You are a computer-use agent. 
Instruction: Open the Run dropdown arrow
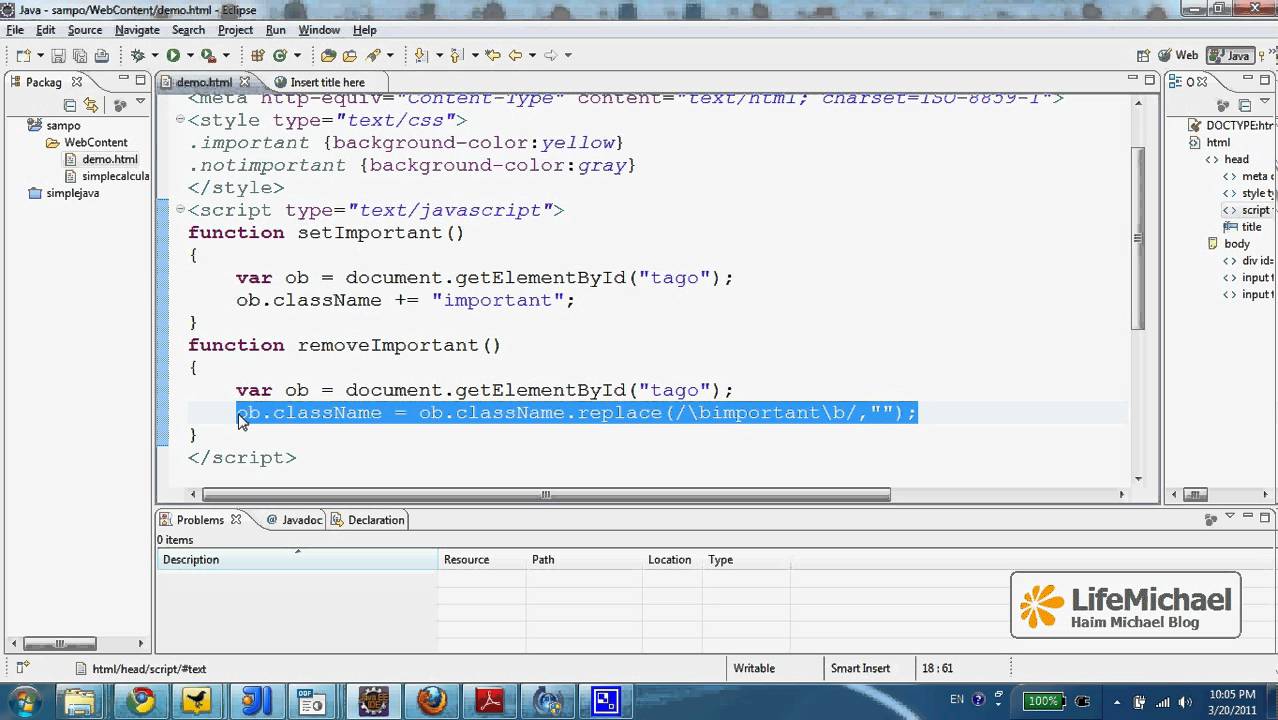[189, 56]
